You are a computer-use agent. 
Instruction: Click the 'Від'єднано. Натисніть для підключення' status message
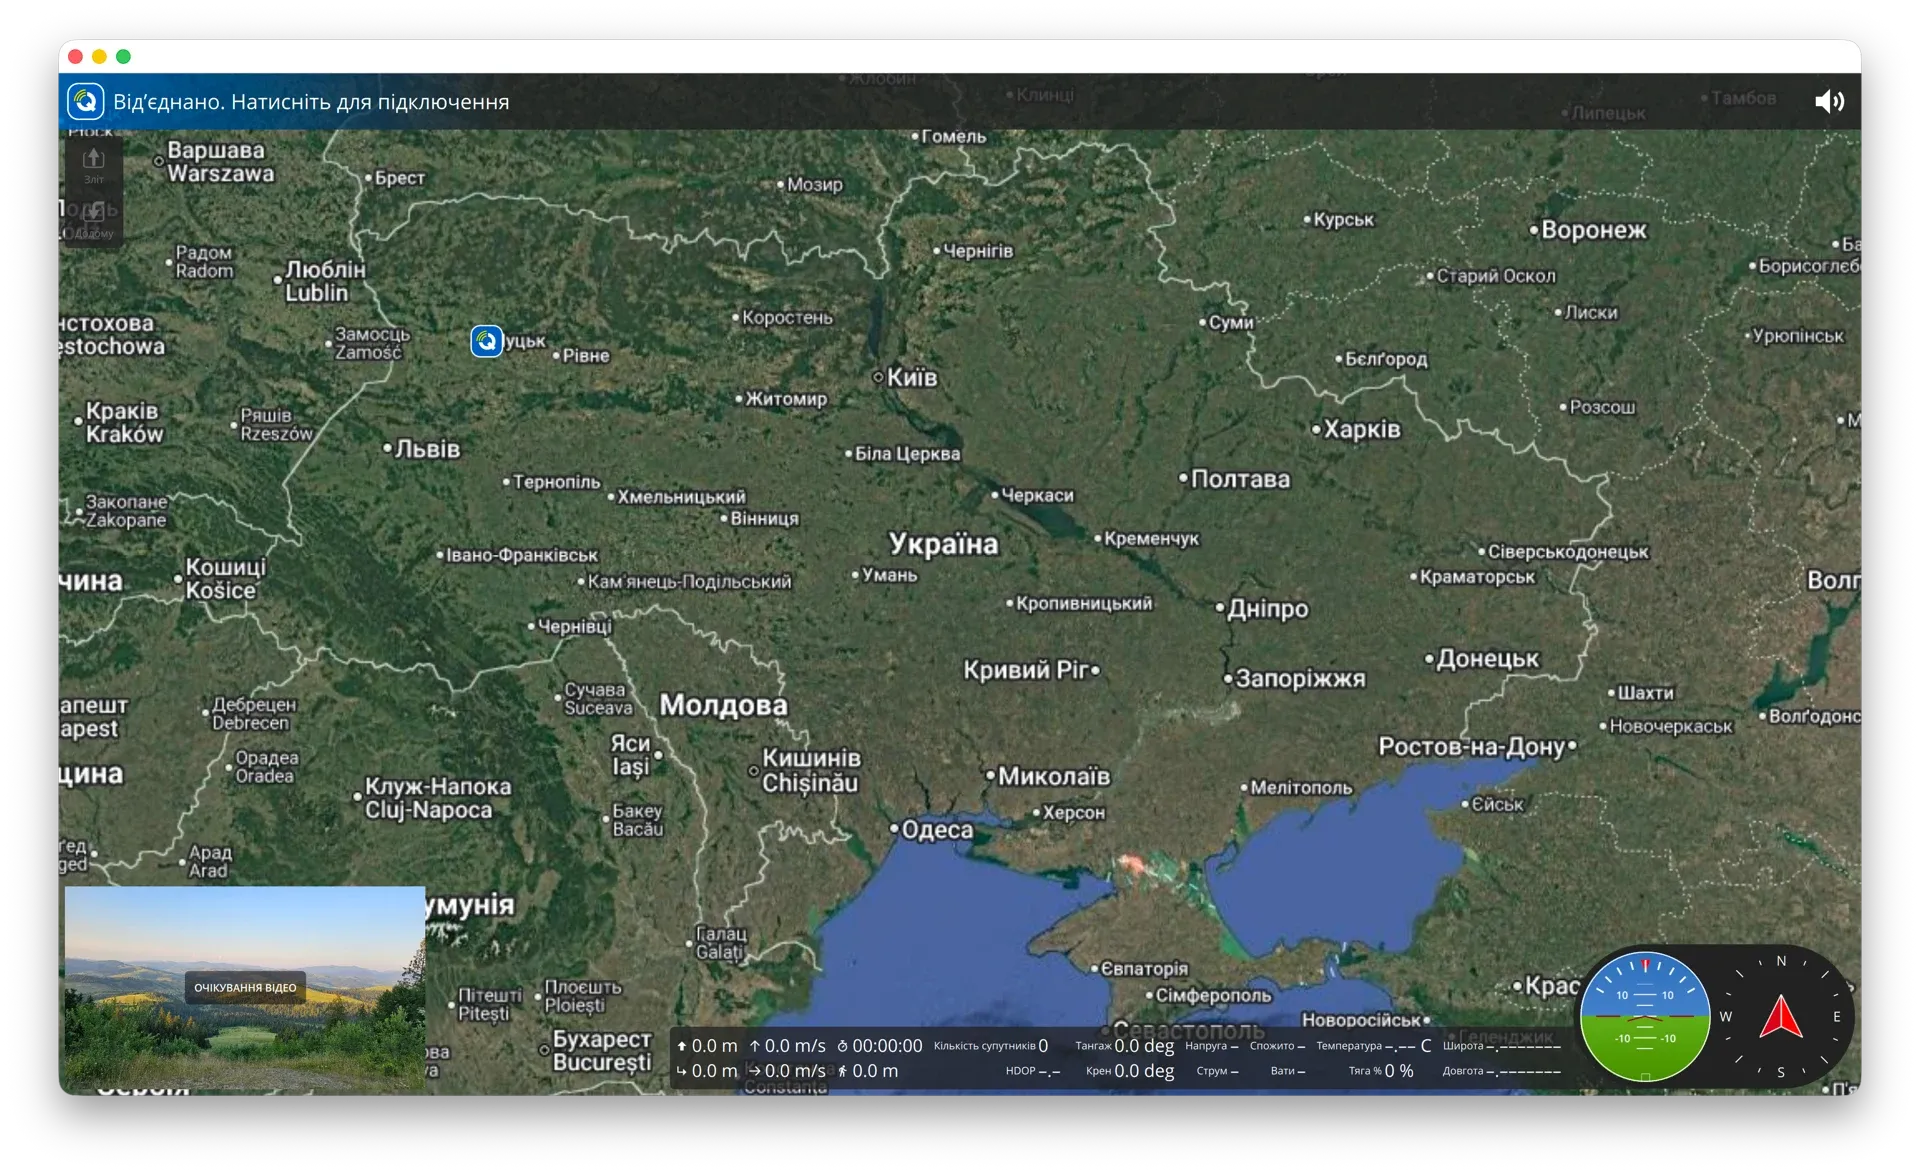[311, 102]
